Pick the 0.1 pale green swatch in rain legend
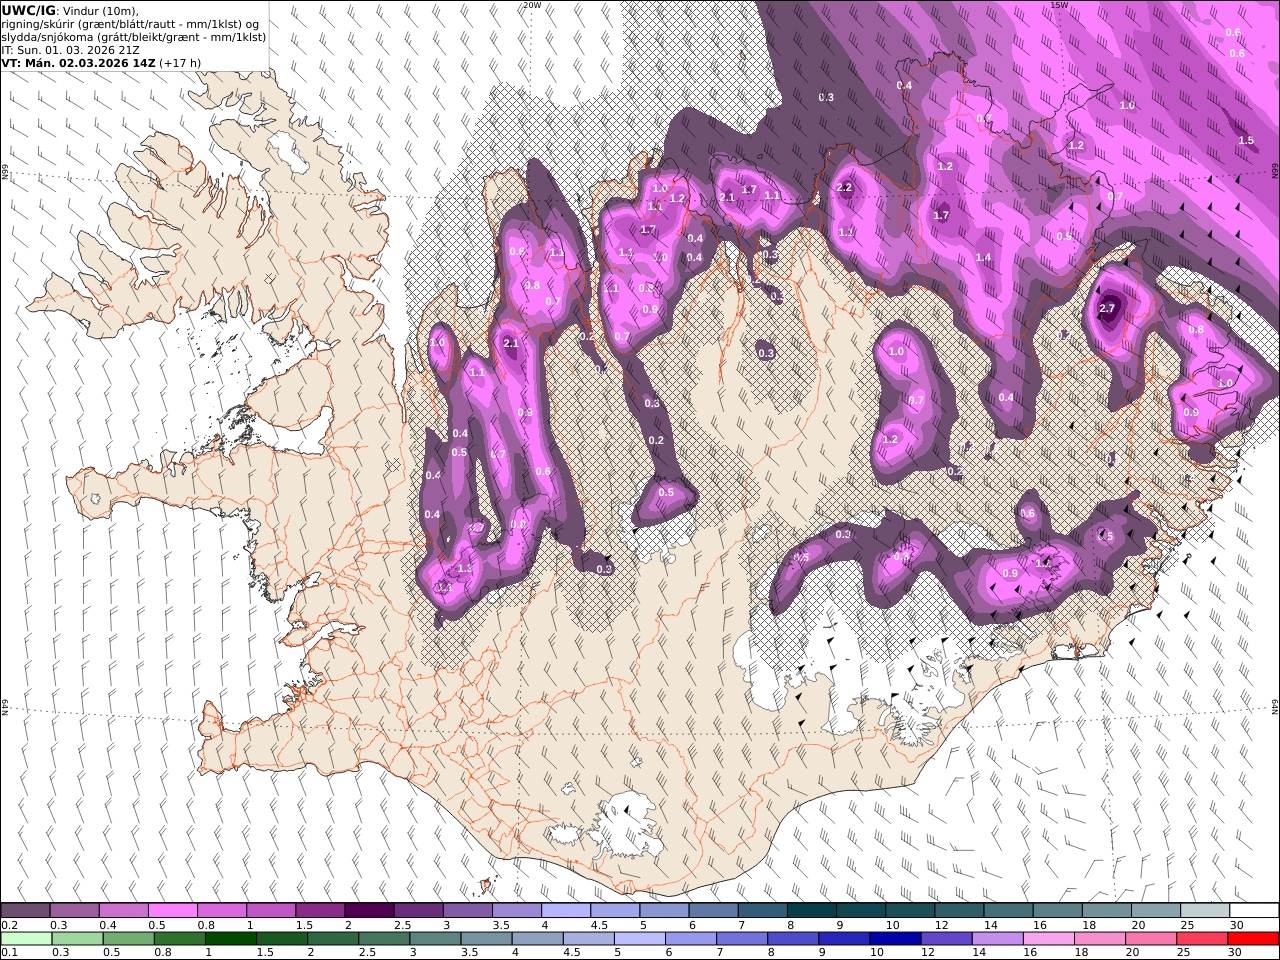Screen dimensions: 1280x960 click(26, 939)
